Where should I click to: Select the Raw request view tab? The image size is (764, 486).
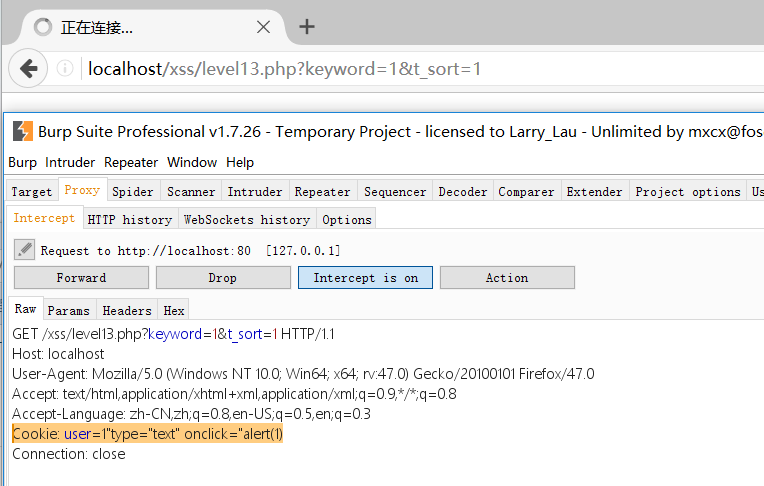(x=25, y=309)
